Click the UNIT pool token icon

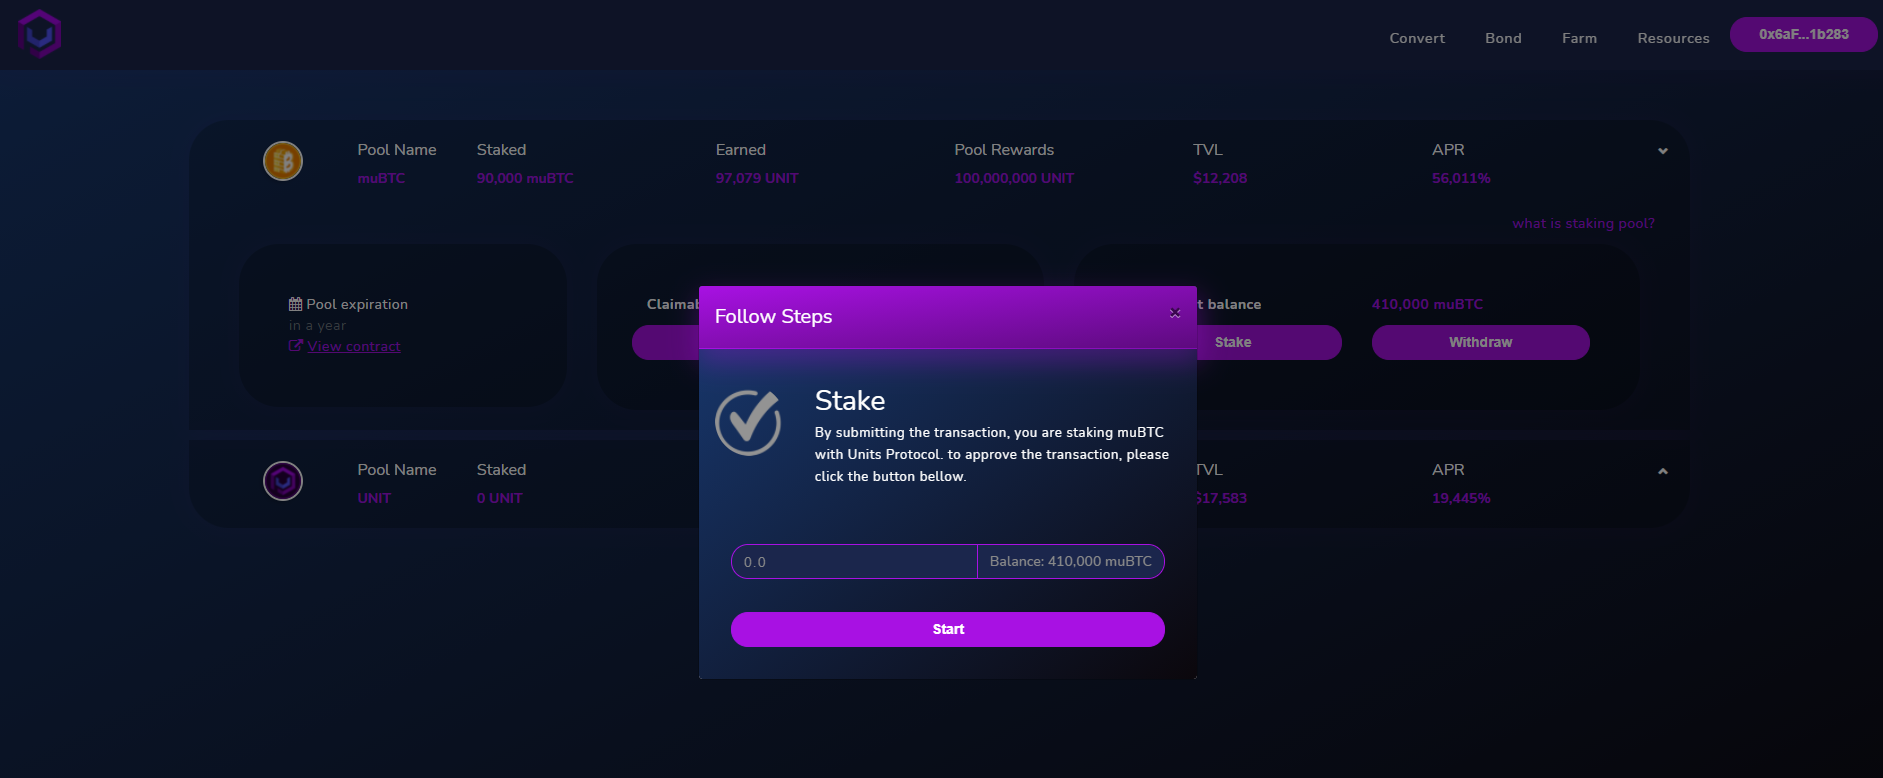[x=283, y=481]
